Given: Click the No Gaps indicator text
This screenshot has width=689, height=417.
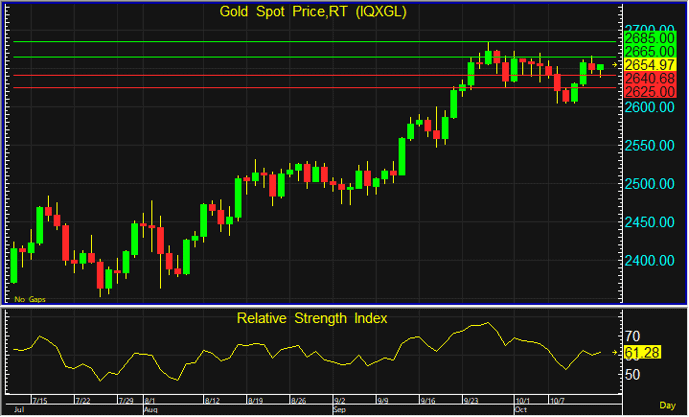Looking at the screenshot, I should [x=30, y=299].
